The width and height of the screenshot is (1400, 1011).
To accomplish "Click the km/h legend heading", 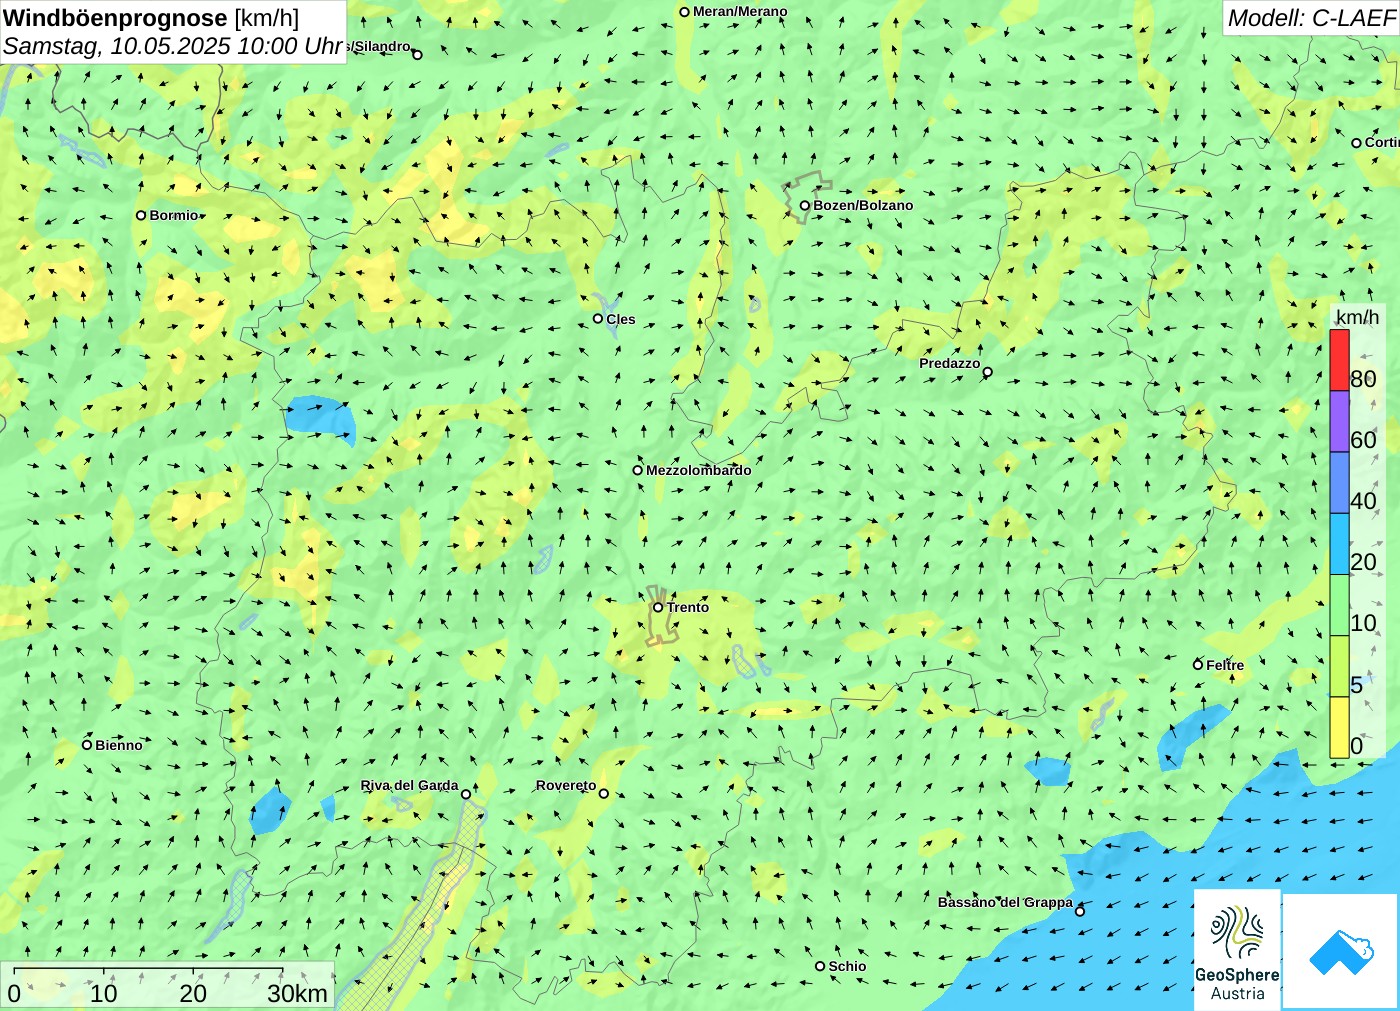I will tap(1357, 317).
